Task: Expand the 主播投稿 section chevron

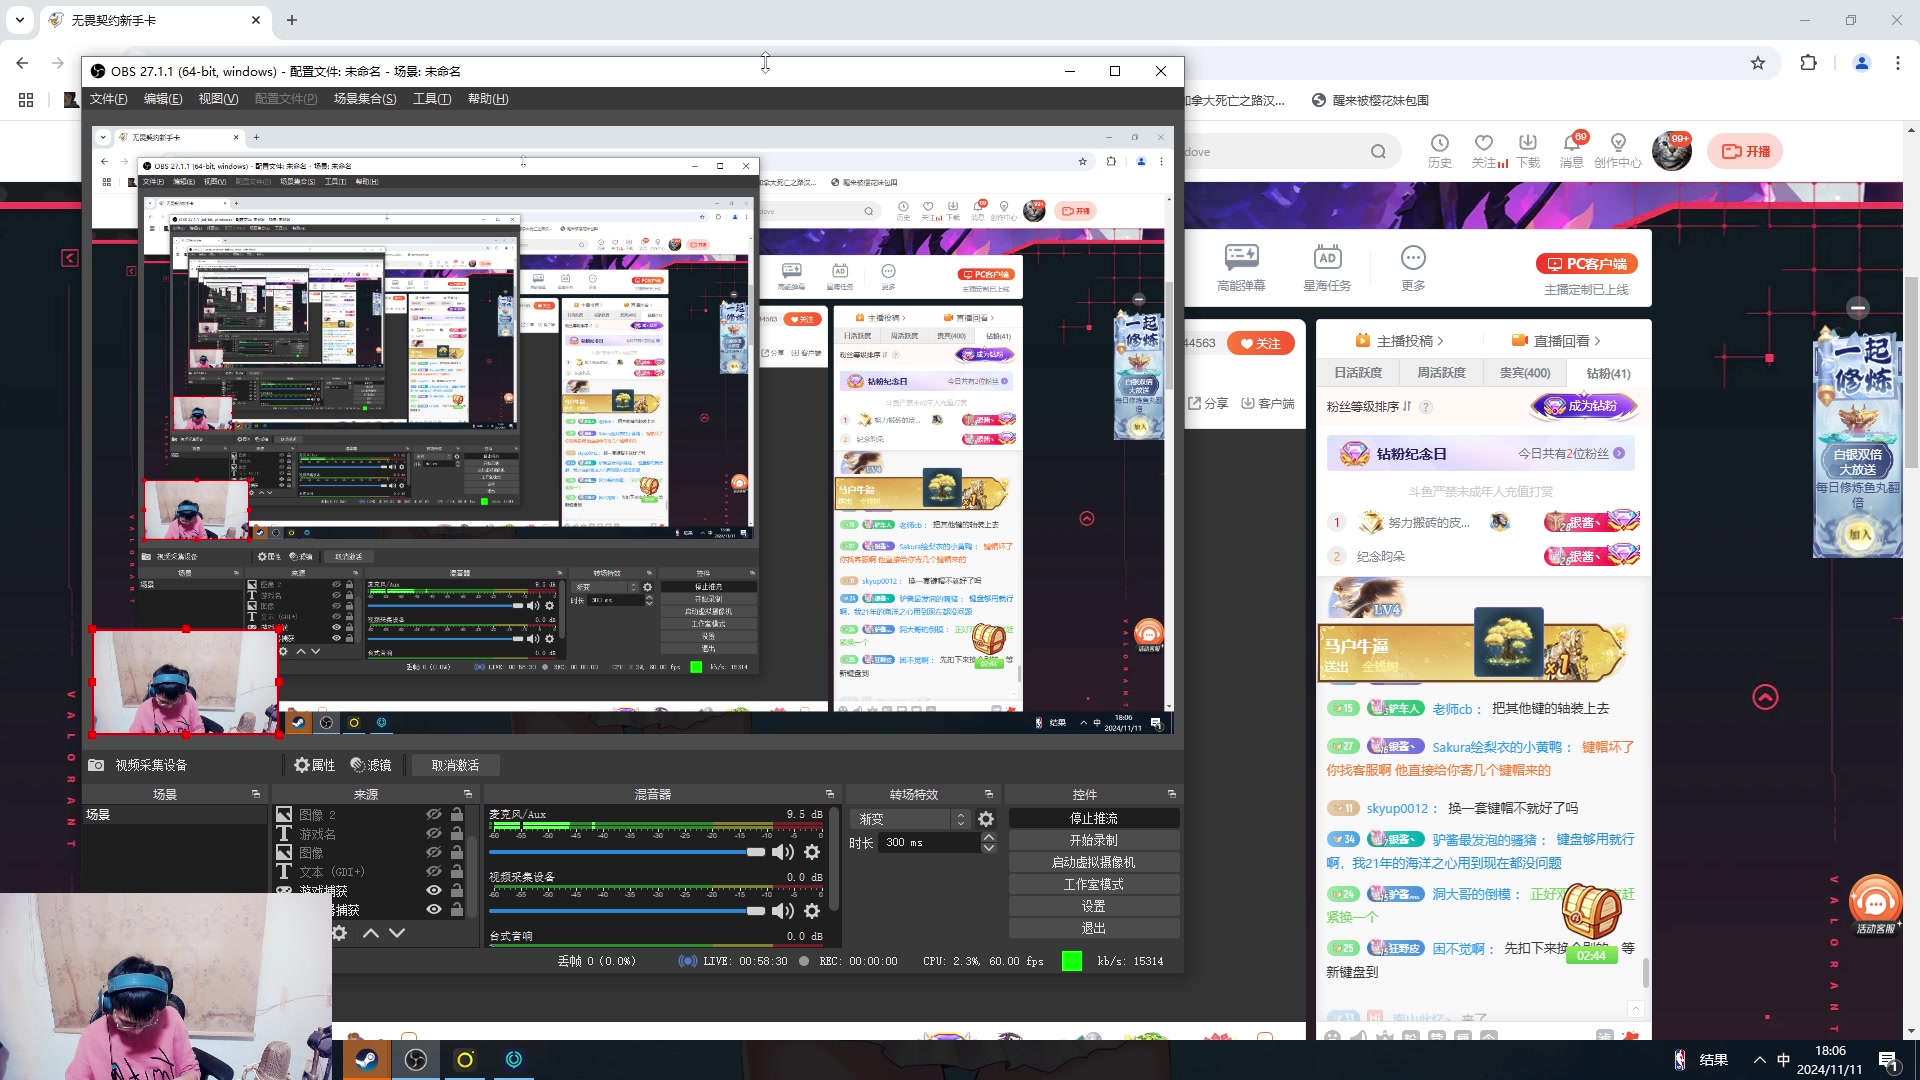Action: [1440, 341]
